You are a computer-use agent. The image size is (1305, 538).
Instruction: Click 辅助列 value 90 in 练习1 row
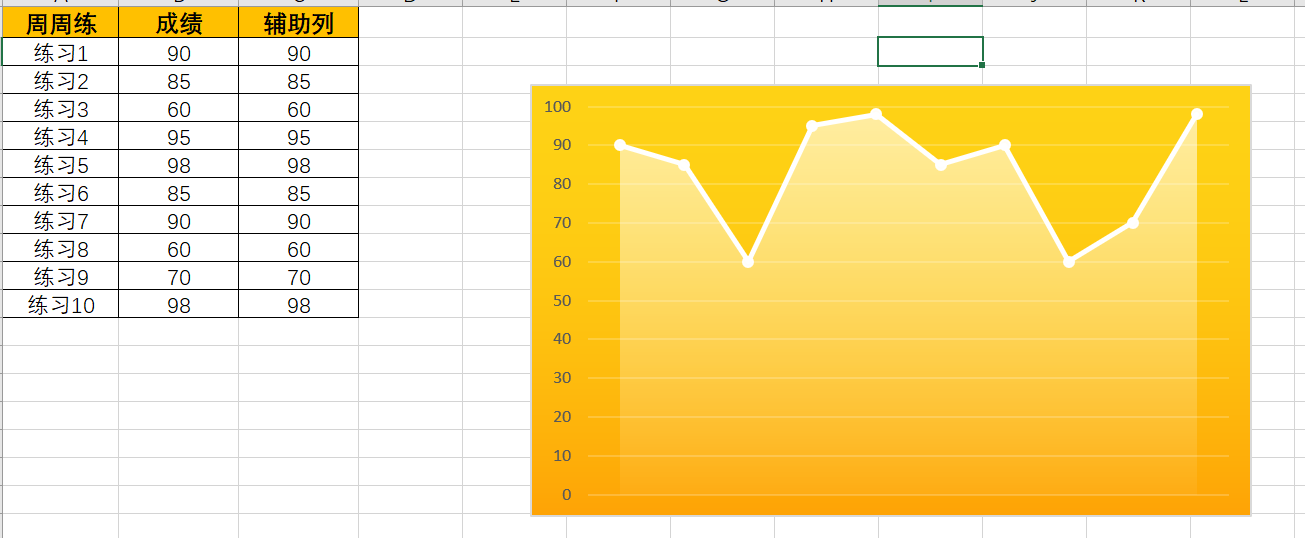pyautogui.click(x=298, y=52)
